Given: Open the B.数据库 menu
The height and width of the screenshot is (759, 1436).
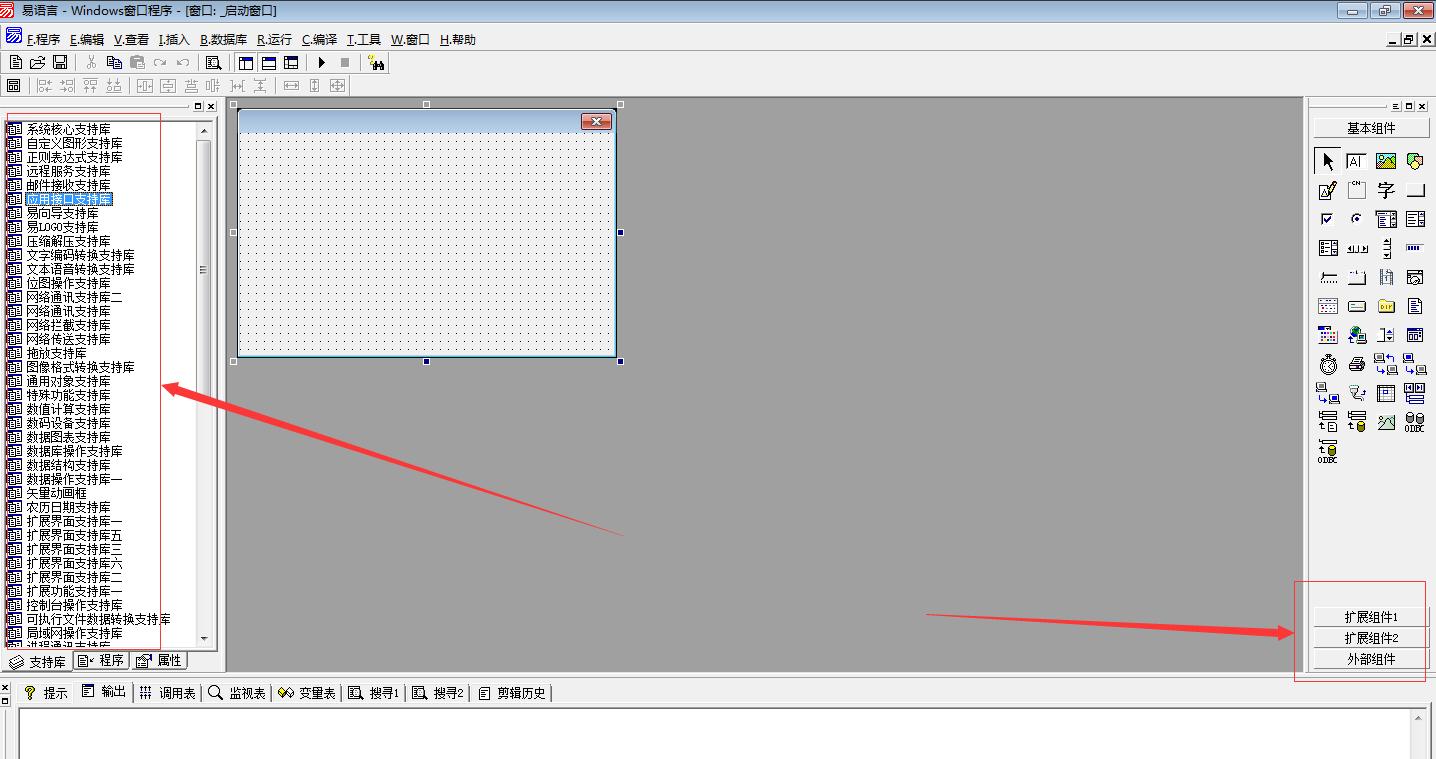Looking at the screenshot, I should 223,40.
